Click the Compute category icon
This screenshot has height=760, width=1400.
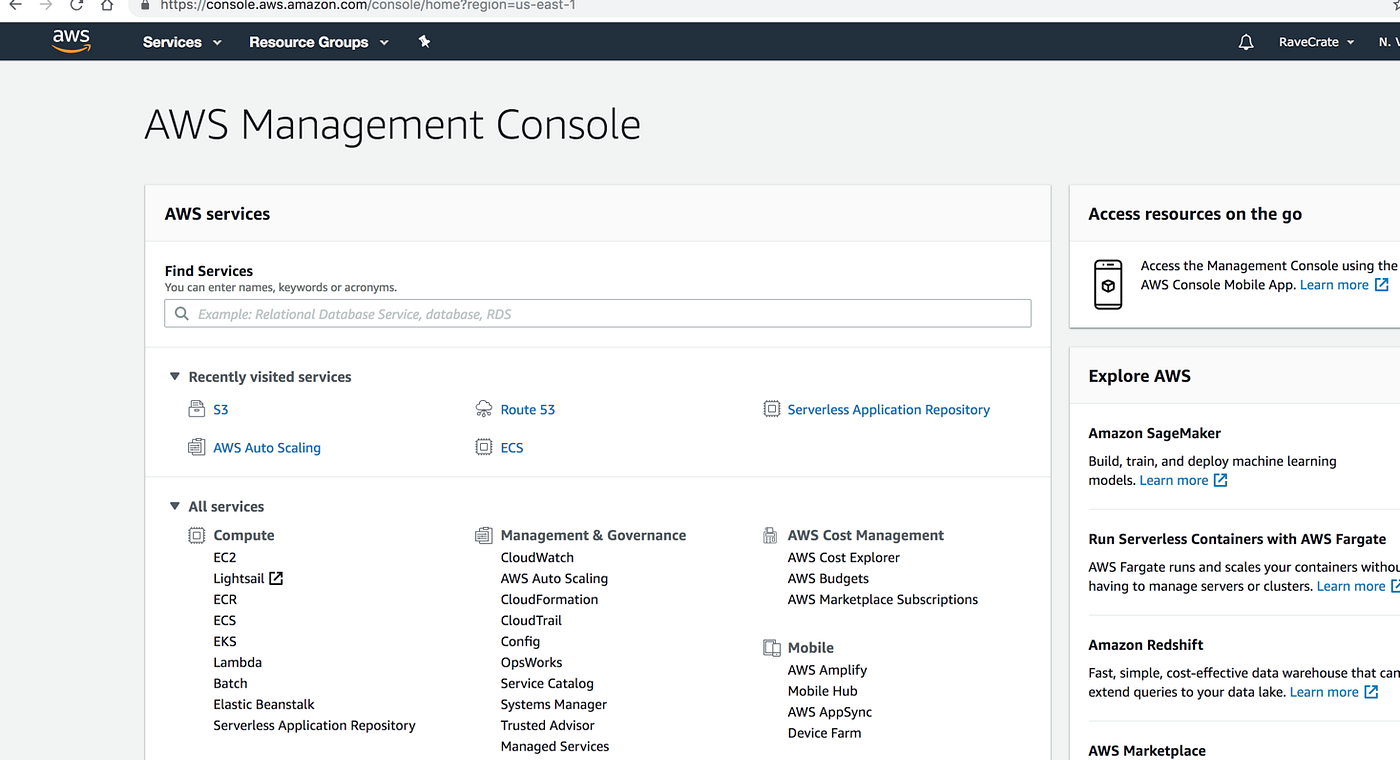pyautogui.click(x=196, y=535)
